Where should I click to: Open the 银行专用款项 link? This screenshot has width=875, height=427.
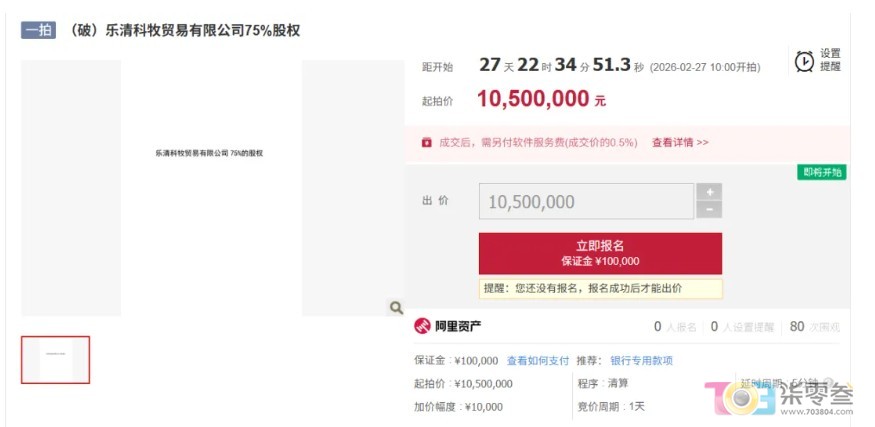tap(642, 361)
